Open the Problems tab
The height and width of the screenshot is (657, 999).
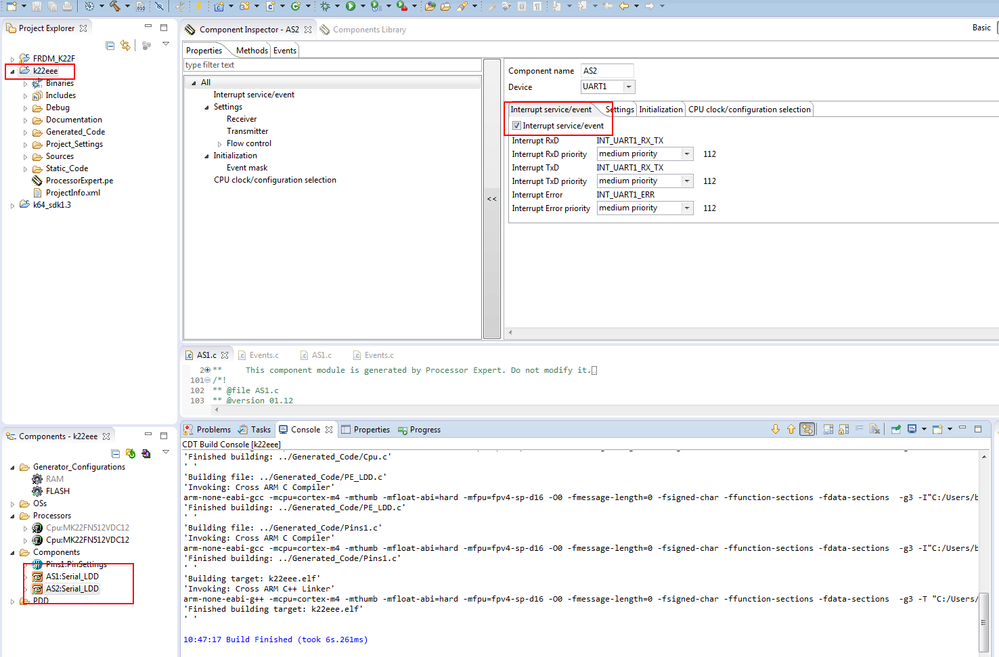207,430
